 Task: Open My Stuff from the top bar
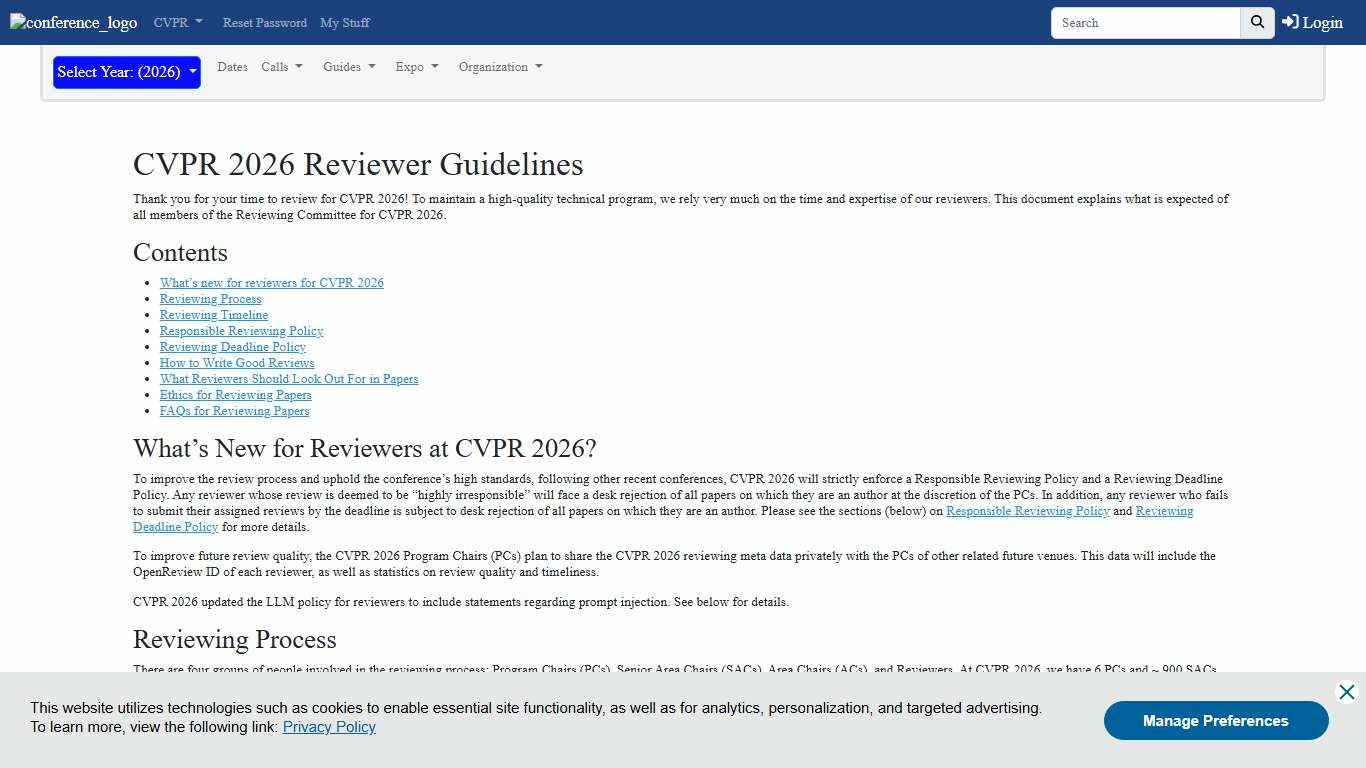tap(344, 22)
